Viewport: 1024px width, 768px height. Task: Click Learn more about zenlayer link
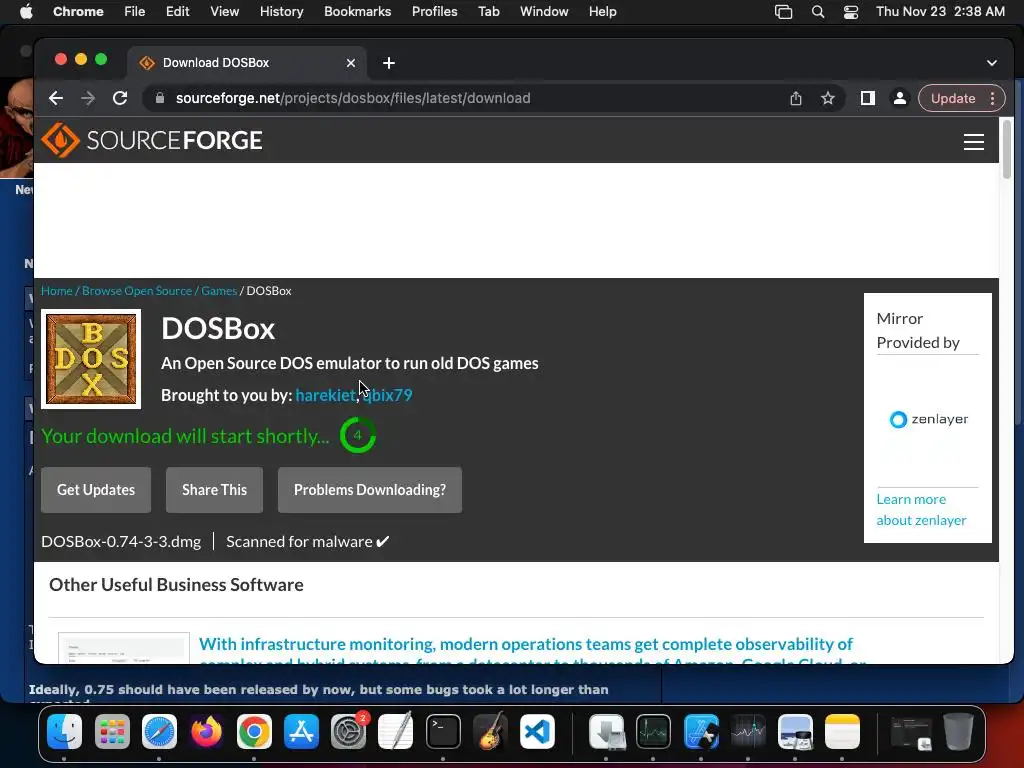coord(921,509)
